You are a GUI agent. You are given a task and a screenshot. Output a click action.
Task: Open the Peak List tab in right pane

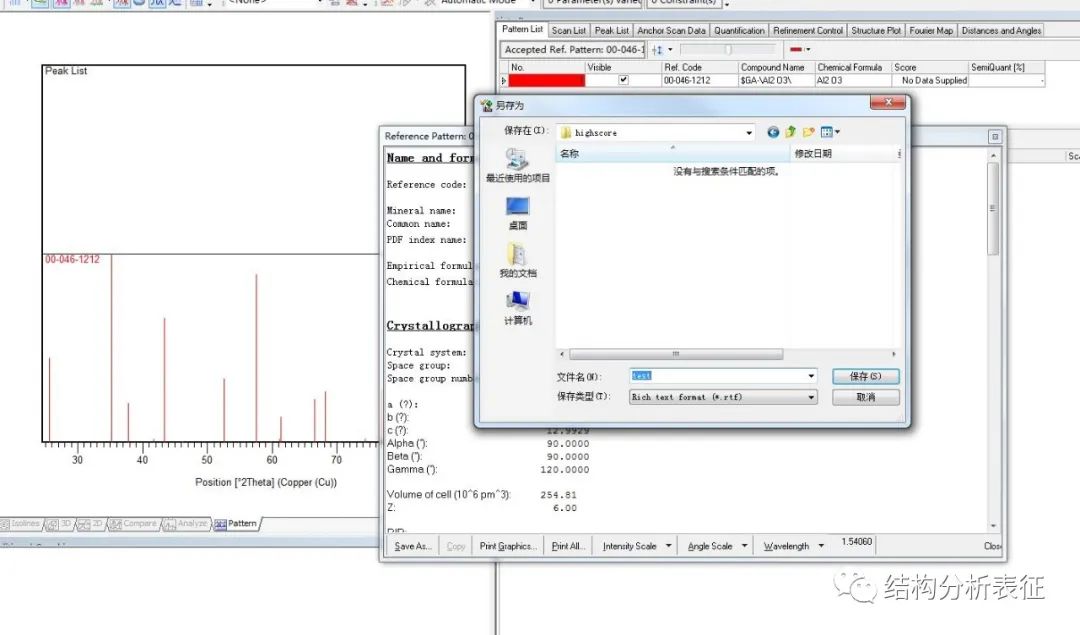[612, 30]
